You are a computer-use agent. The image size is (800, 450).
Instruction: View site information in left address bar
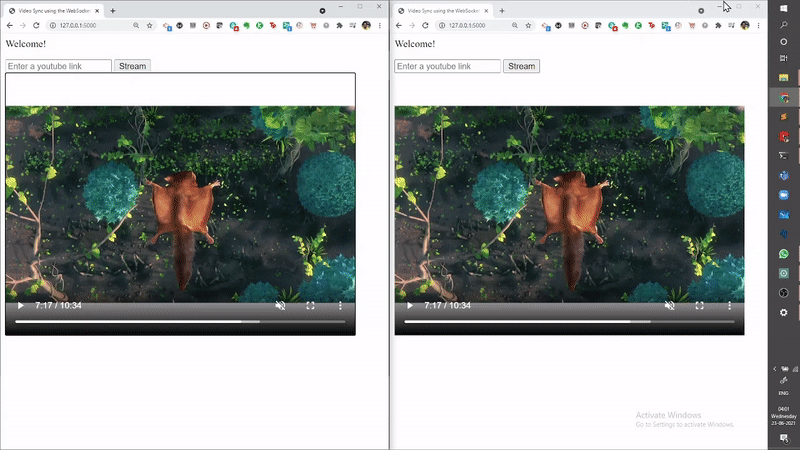click(x=53, y=26)
